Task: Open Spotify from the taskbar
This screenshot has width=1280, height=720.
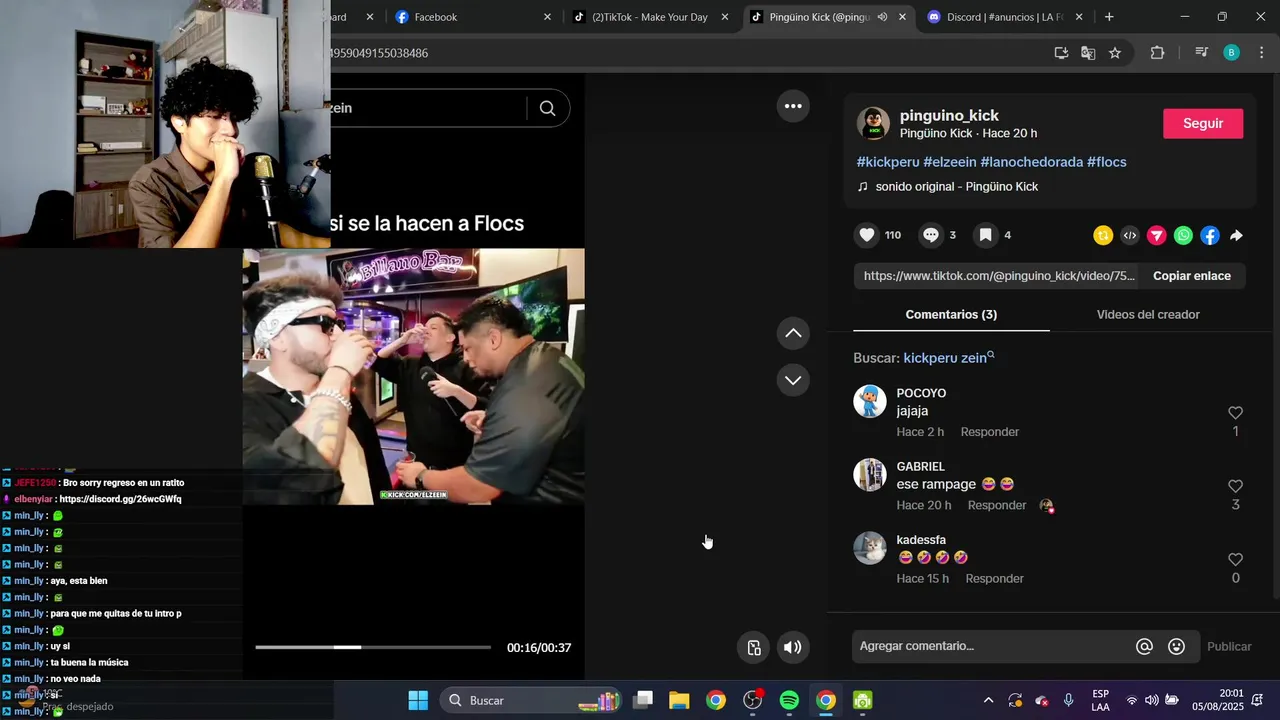Action: click(x=789, y=700)
